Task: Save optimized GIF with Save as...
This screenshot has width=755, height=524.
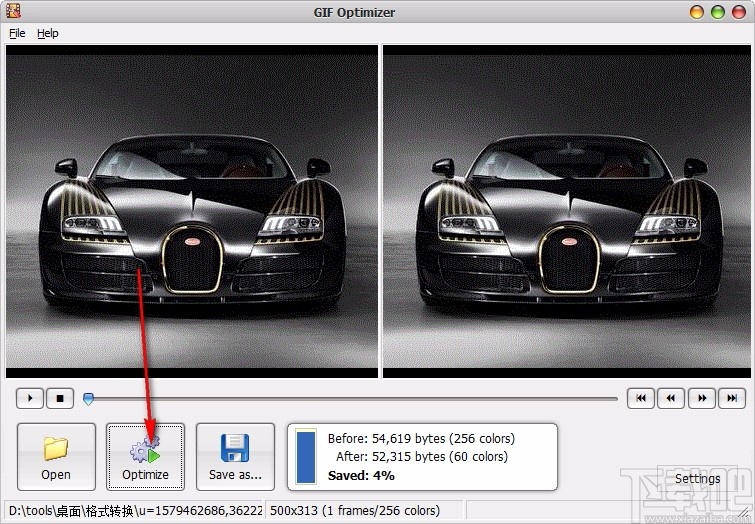Action: (235, 457)
